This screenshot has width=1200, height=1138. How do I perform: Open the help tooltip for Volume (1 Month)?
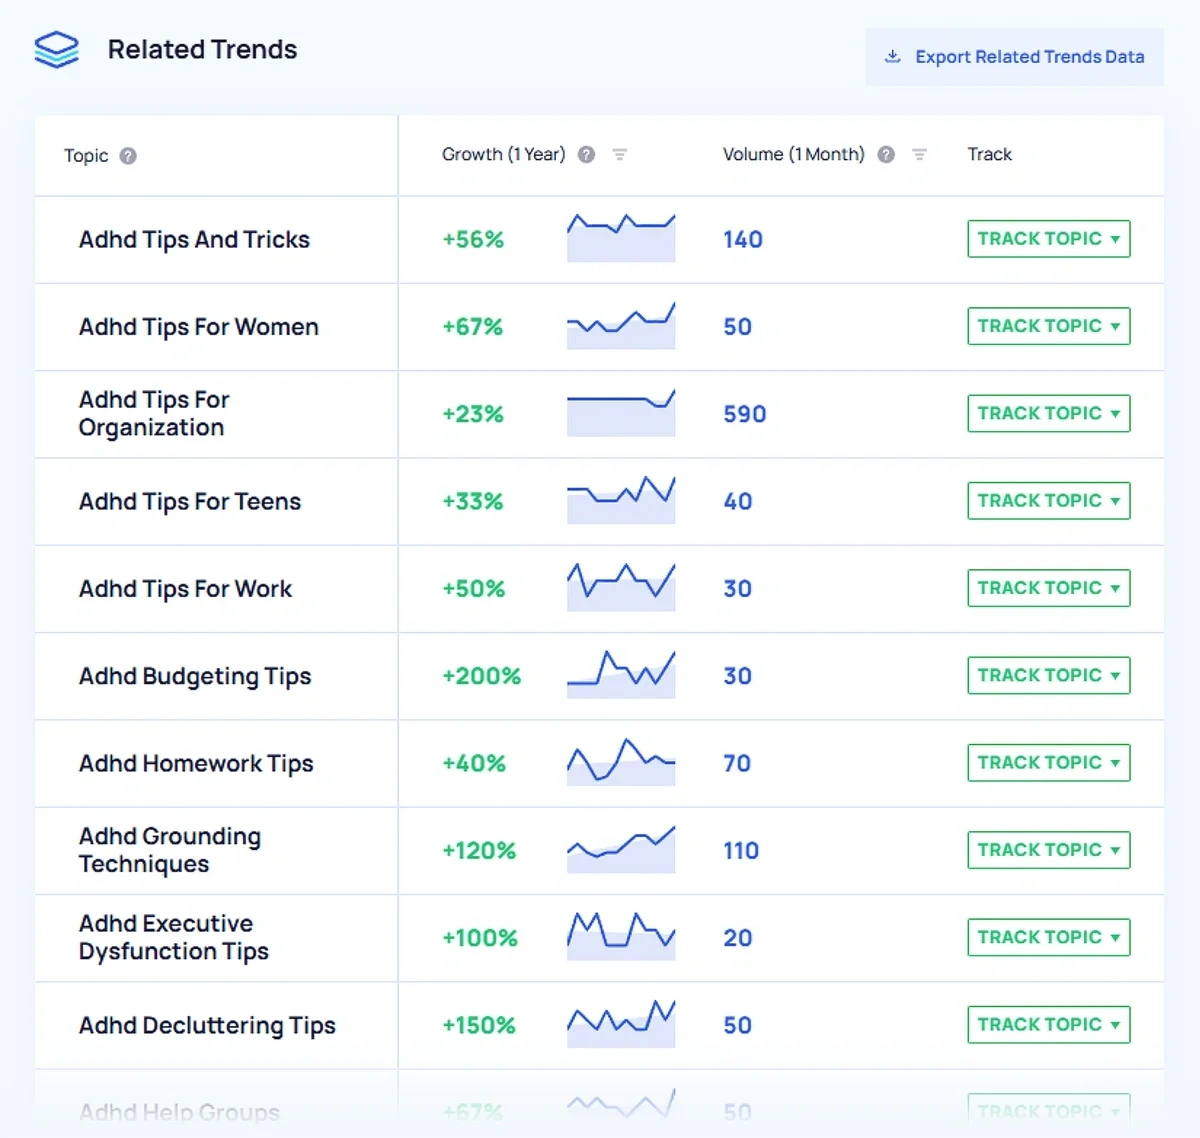tap(885, 155)
